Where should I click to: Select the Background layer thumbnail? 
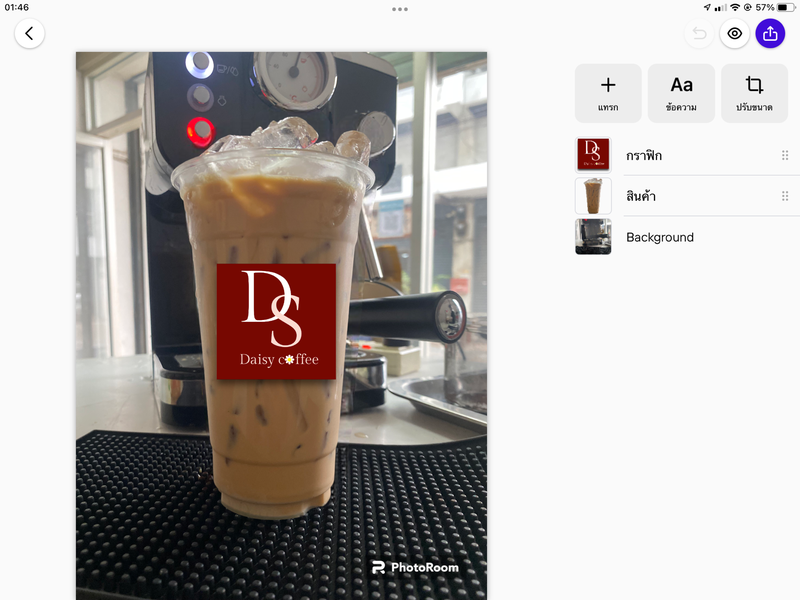[593, 237]
